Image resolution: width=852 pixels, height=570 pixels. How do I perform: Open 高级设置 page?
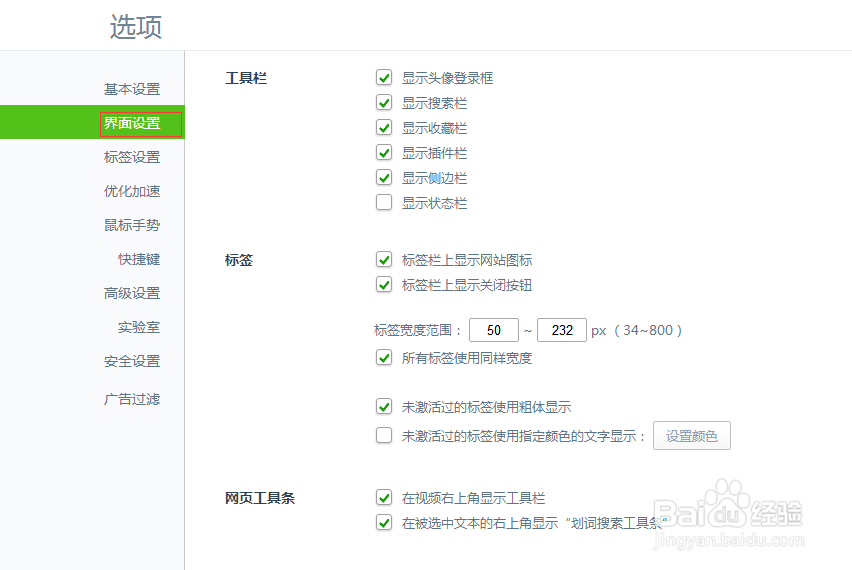point(132,293)
